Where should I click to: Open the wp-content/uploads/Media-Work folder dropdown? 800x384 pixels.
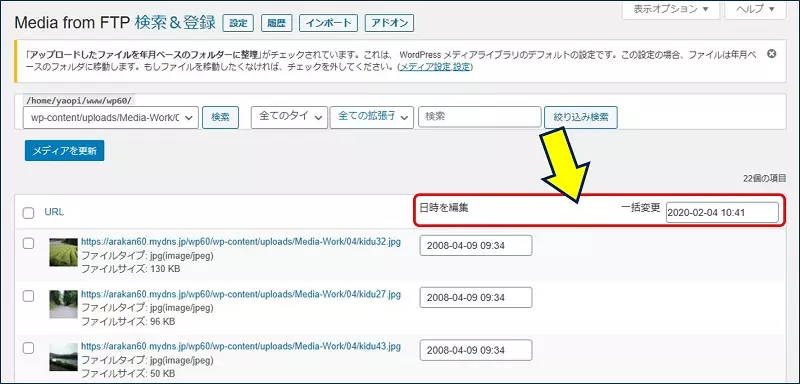point(111,117)
